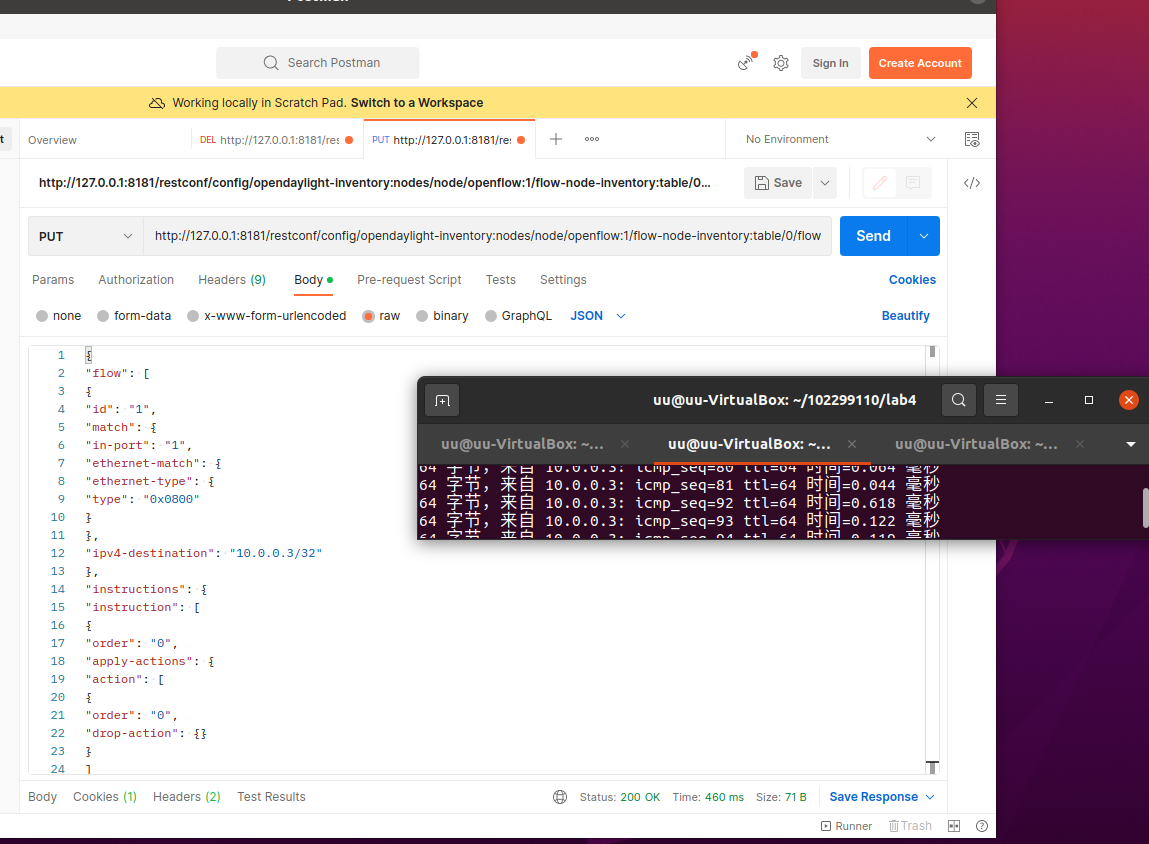Click Create Account button
The image size is (1149, 844).
coord(920,63)
